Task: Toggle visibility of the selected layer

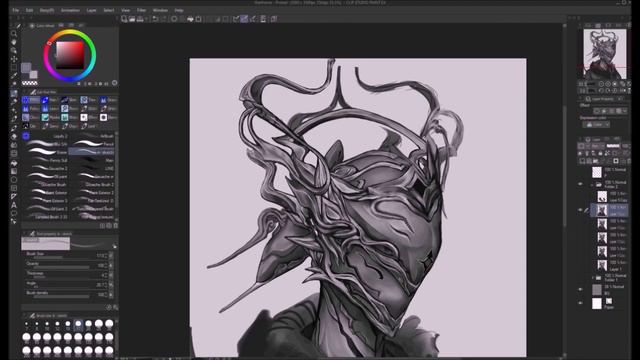Action: point(581,210)
